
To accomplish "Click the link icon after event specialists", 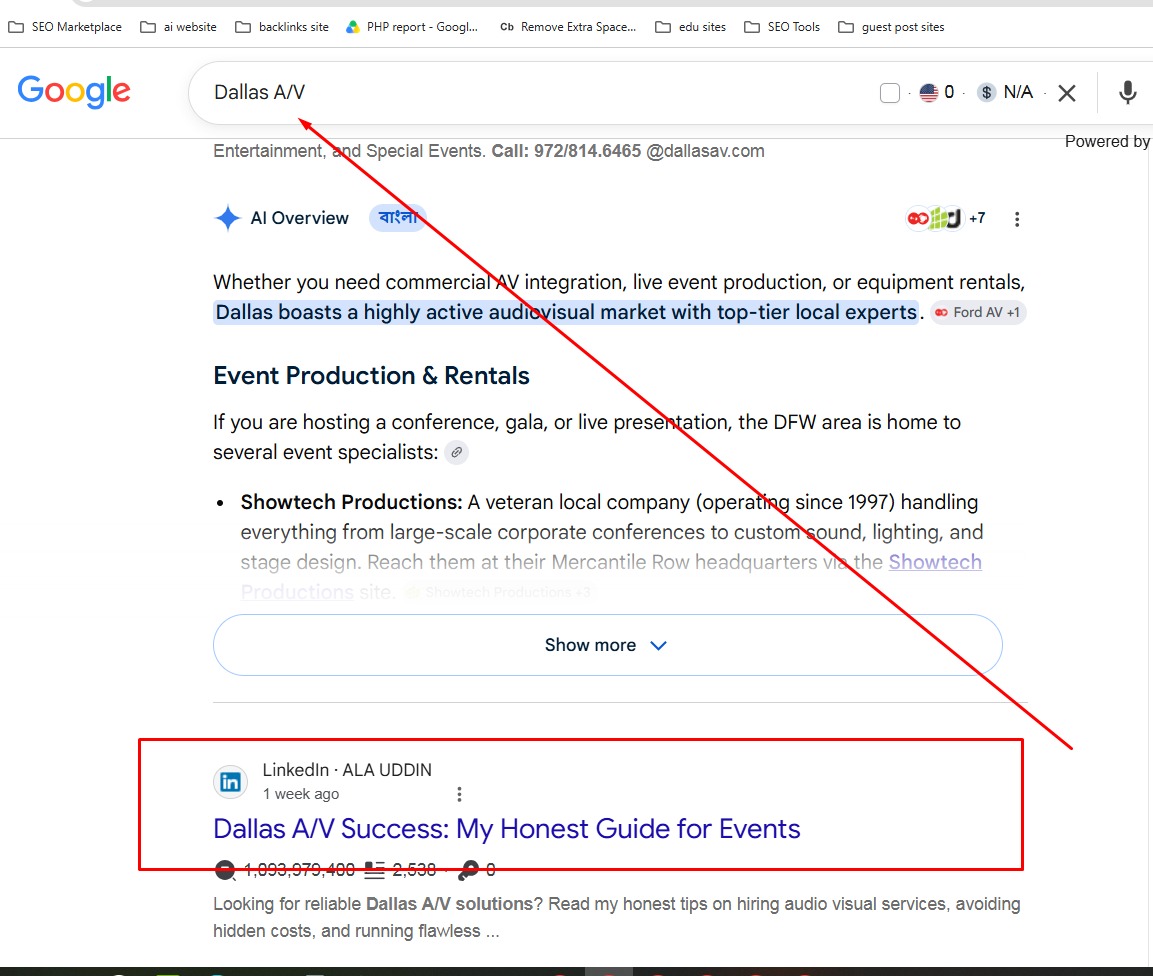I will (x=457, y=452).
